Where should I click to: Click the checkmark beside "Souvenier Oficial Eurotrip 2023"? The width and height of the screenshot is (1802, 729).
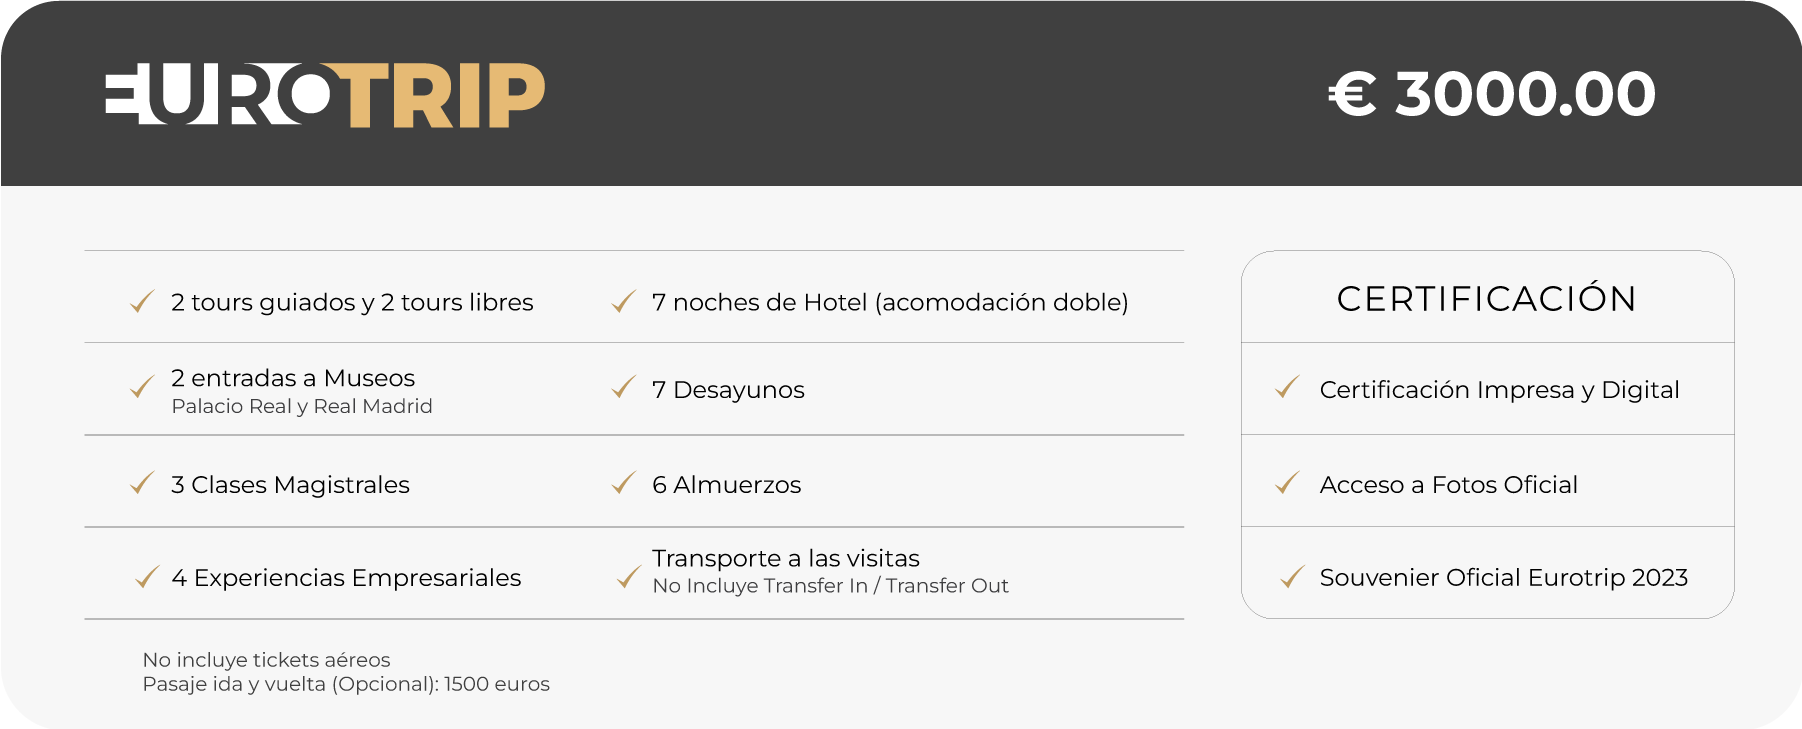point(1292,577)
